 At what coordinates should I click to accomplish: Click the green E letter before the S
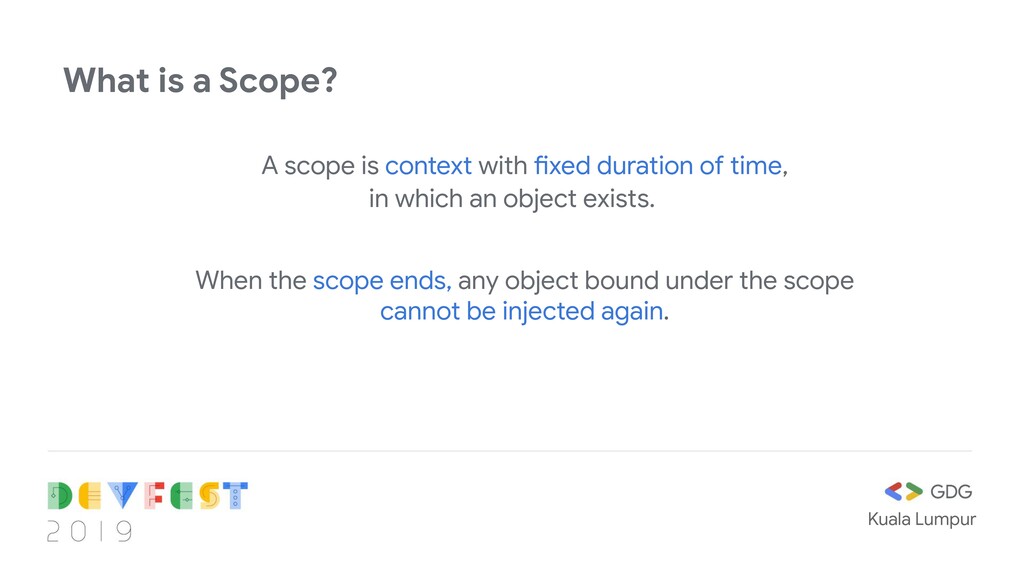coord(182,496)
